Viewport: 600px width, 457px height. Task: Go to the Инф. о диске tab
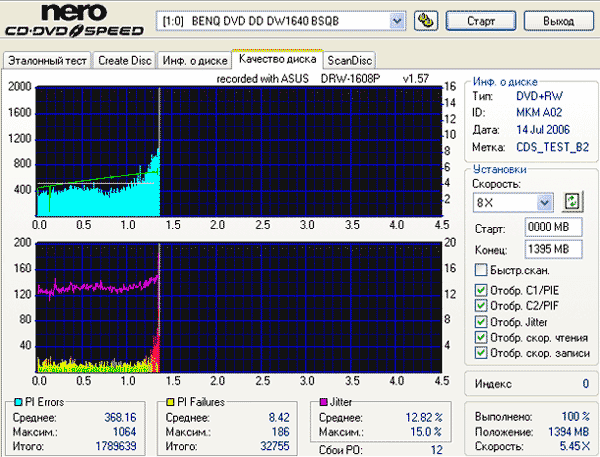tap(195, 60)
